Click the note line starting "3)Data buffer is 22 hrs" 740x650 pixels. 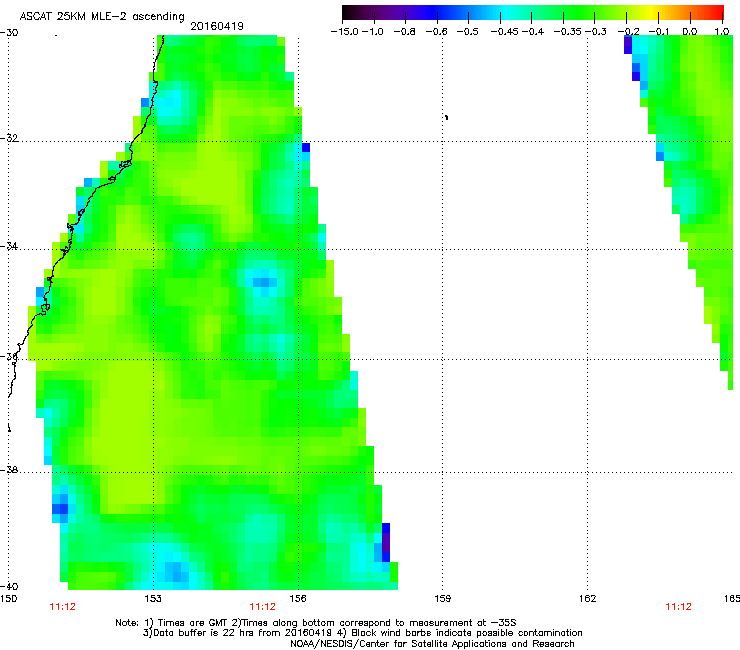pyautogui.click(x=362, y=633)
